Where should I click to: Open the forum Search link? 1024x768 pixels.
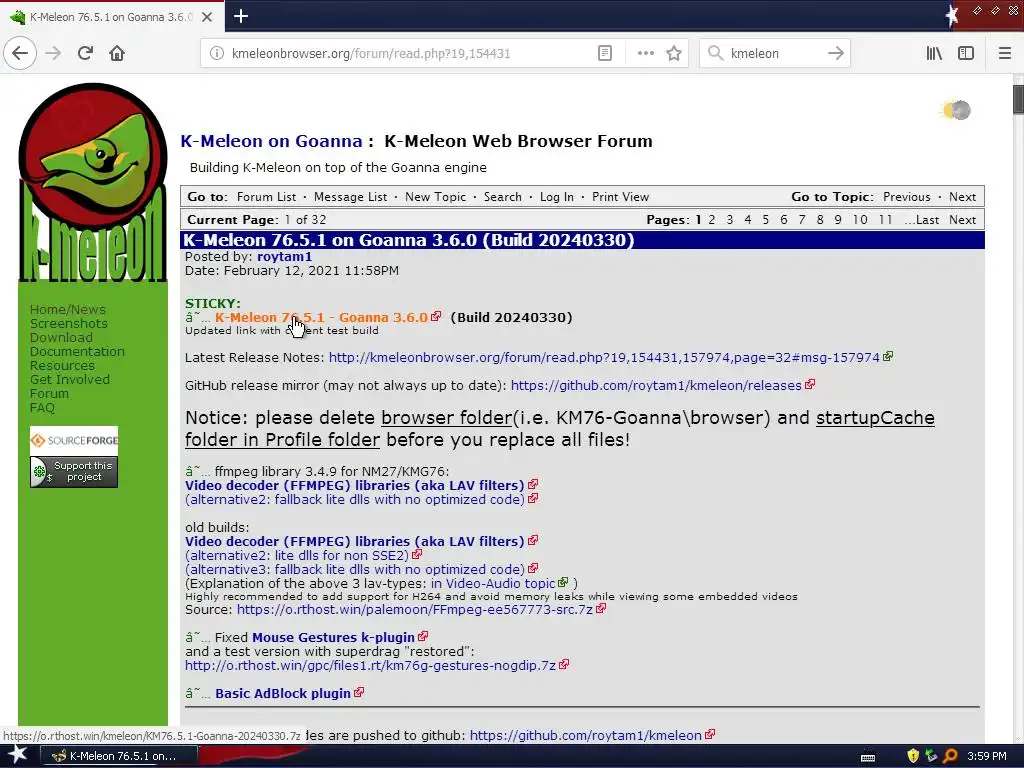(x=502, y=197)
